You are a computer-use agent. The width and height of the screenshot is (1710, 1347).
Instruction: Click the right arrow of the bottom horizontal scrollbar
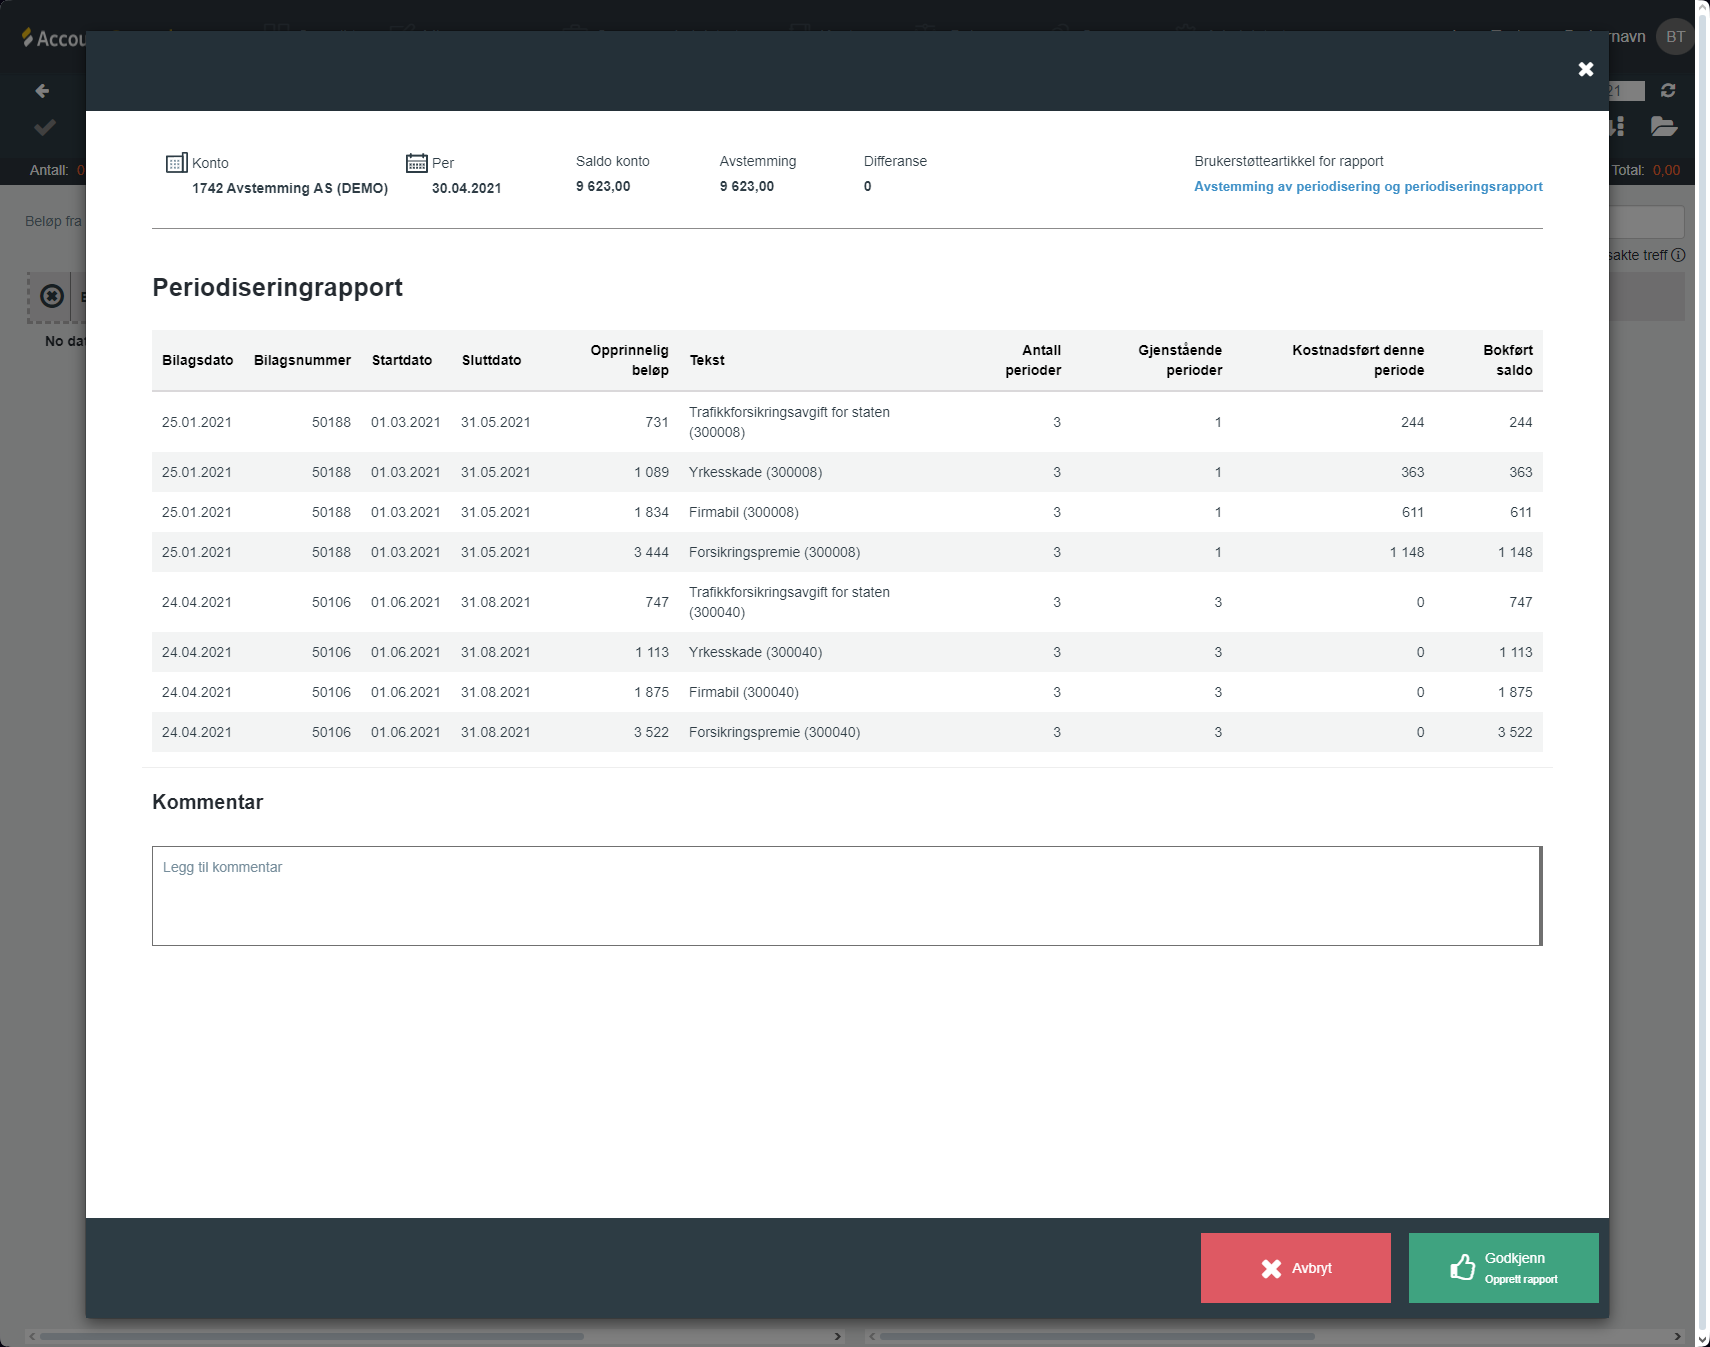[1677, 1336]
